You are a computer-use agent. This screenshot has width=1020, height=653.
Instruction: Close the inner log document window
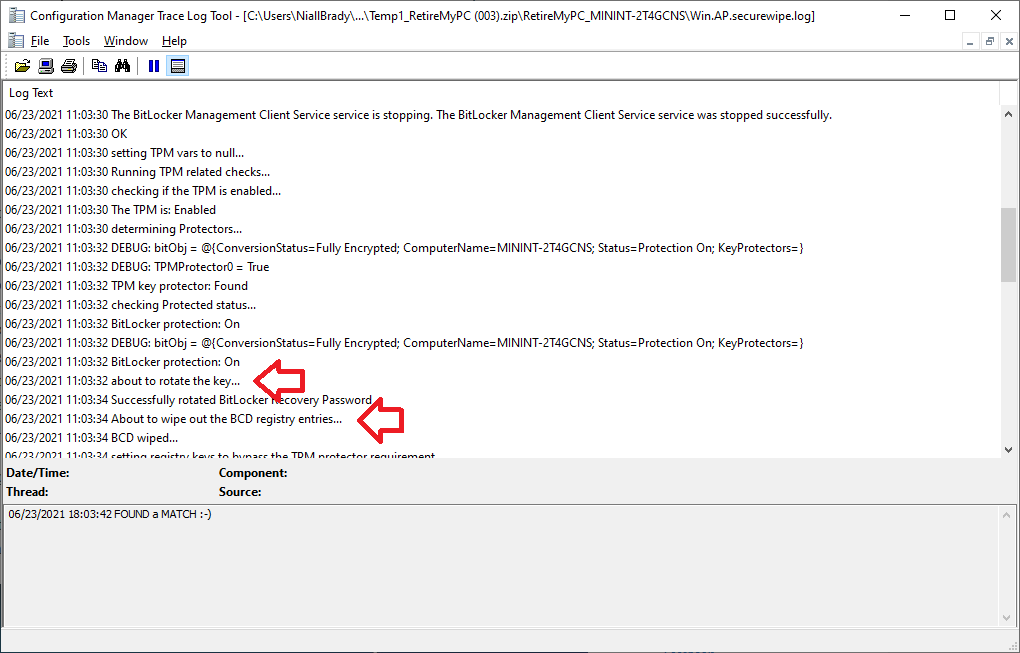click(1009, 42)
